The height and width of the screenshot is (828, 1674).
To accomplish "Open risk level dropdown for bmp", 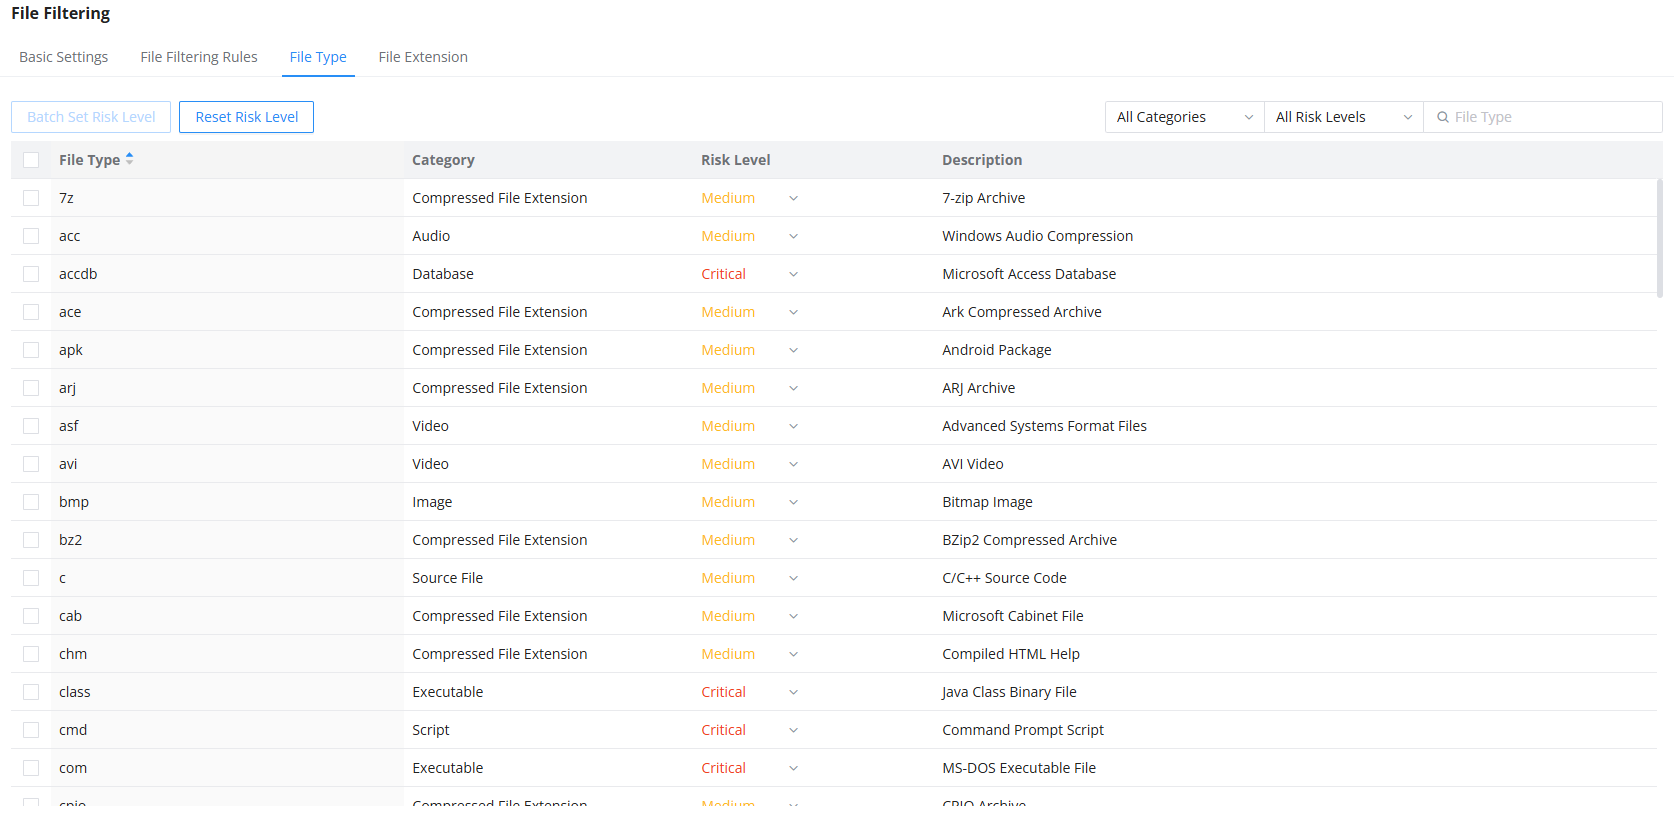I will tap(750, 502).
